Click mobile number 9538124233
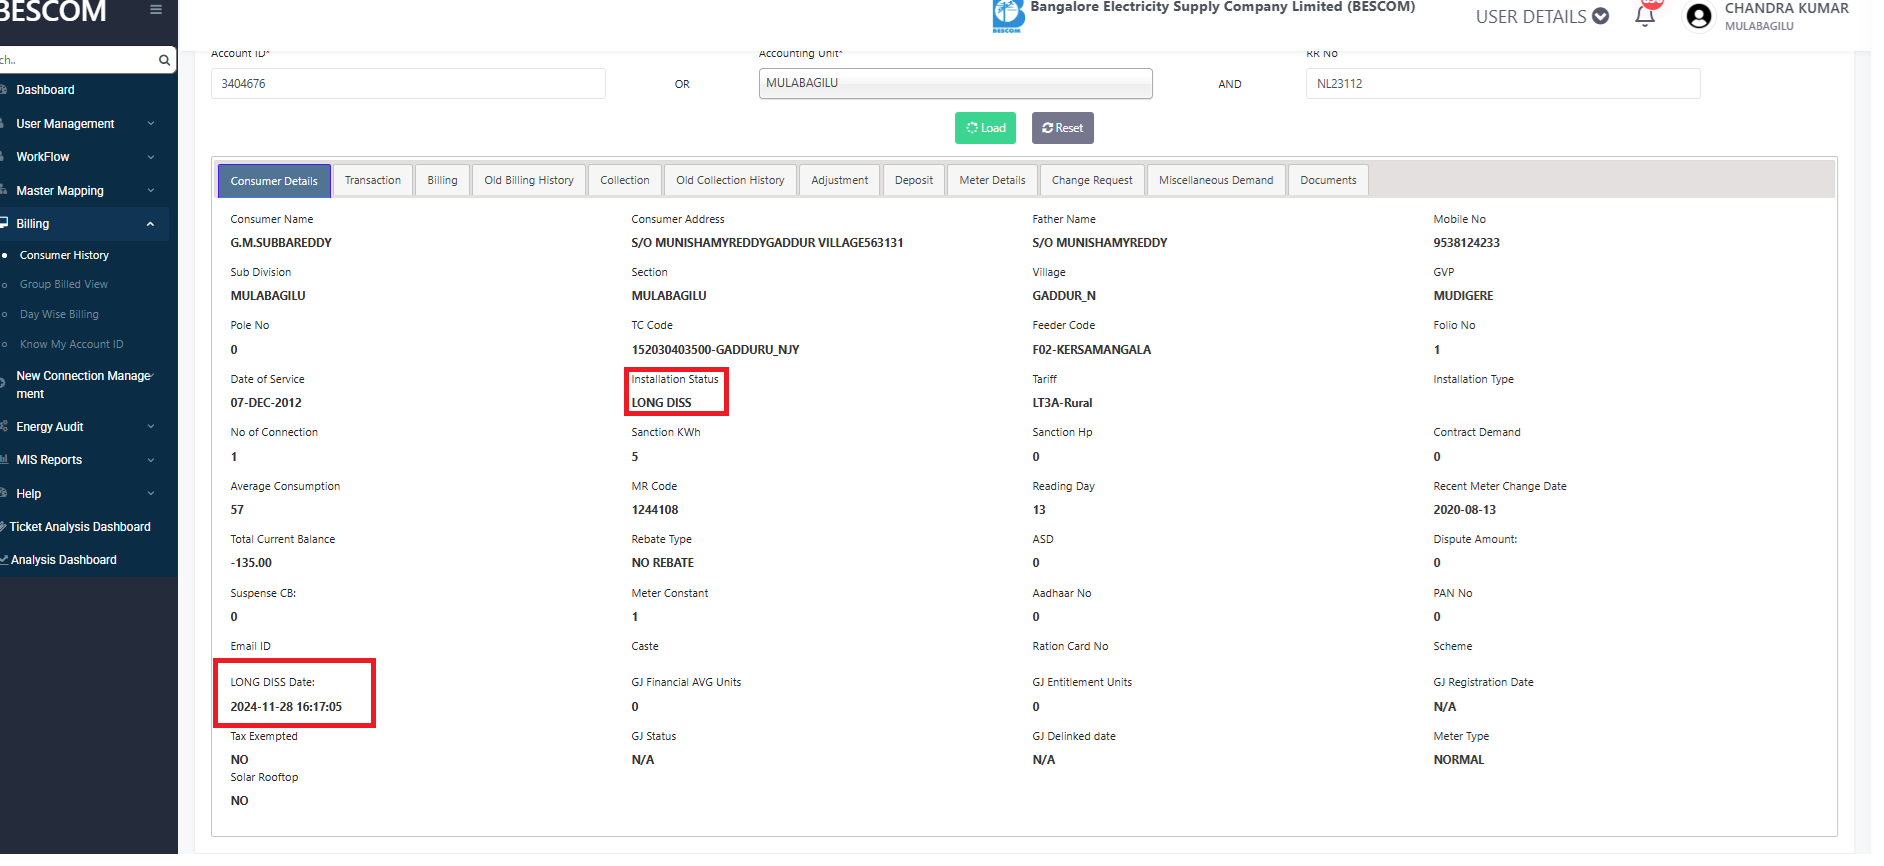Viewport: 1884px width, 866px height. (1466, 243)
